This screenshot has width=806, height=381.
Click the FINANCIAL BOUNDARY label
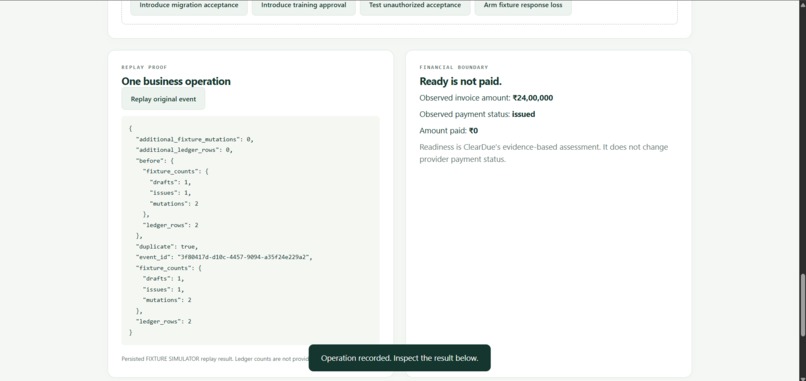pos(453,67)
